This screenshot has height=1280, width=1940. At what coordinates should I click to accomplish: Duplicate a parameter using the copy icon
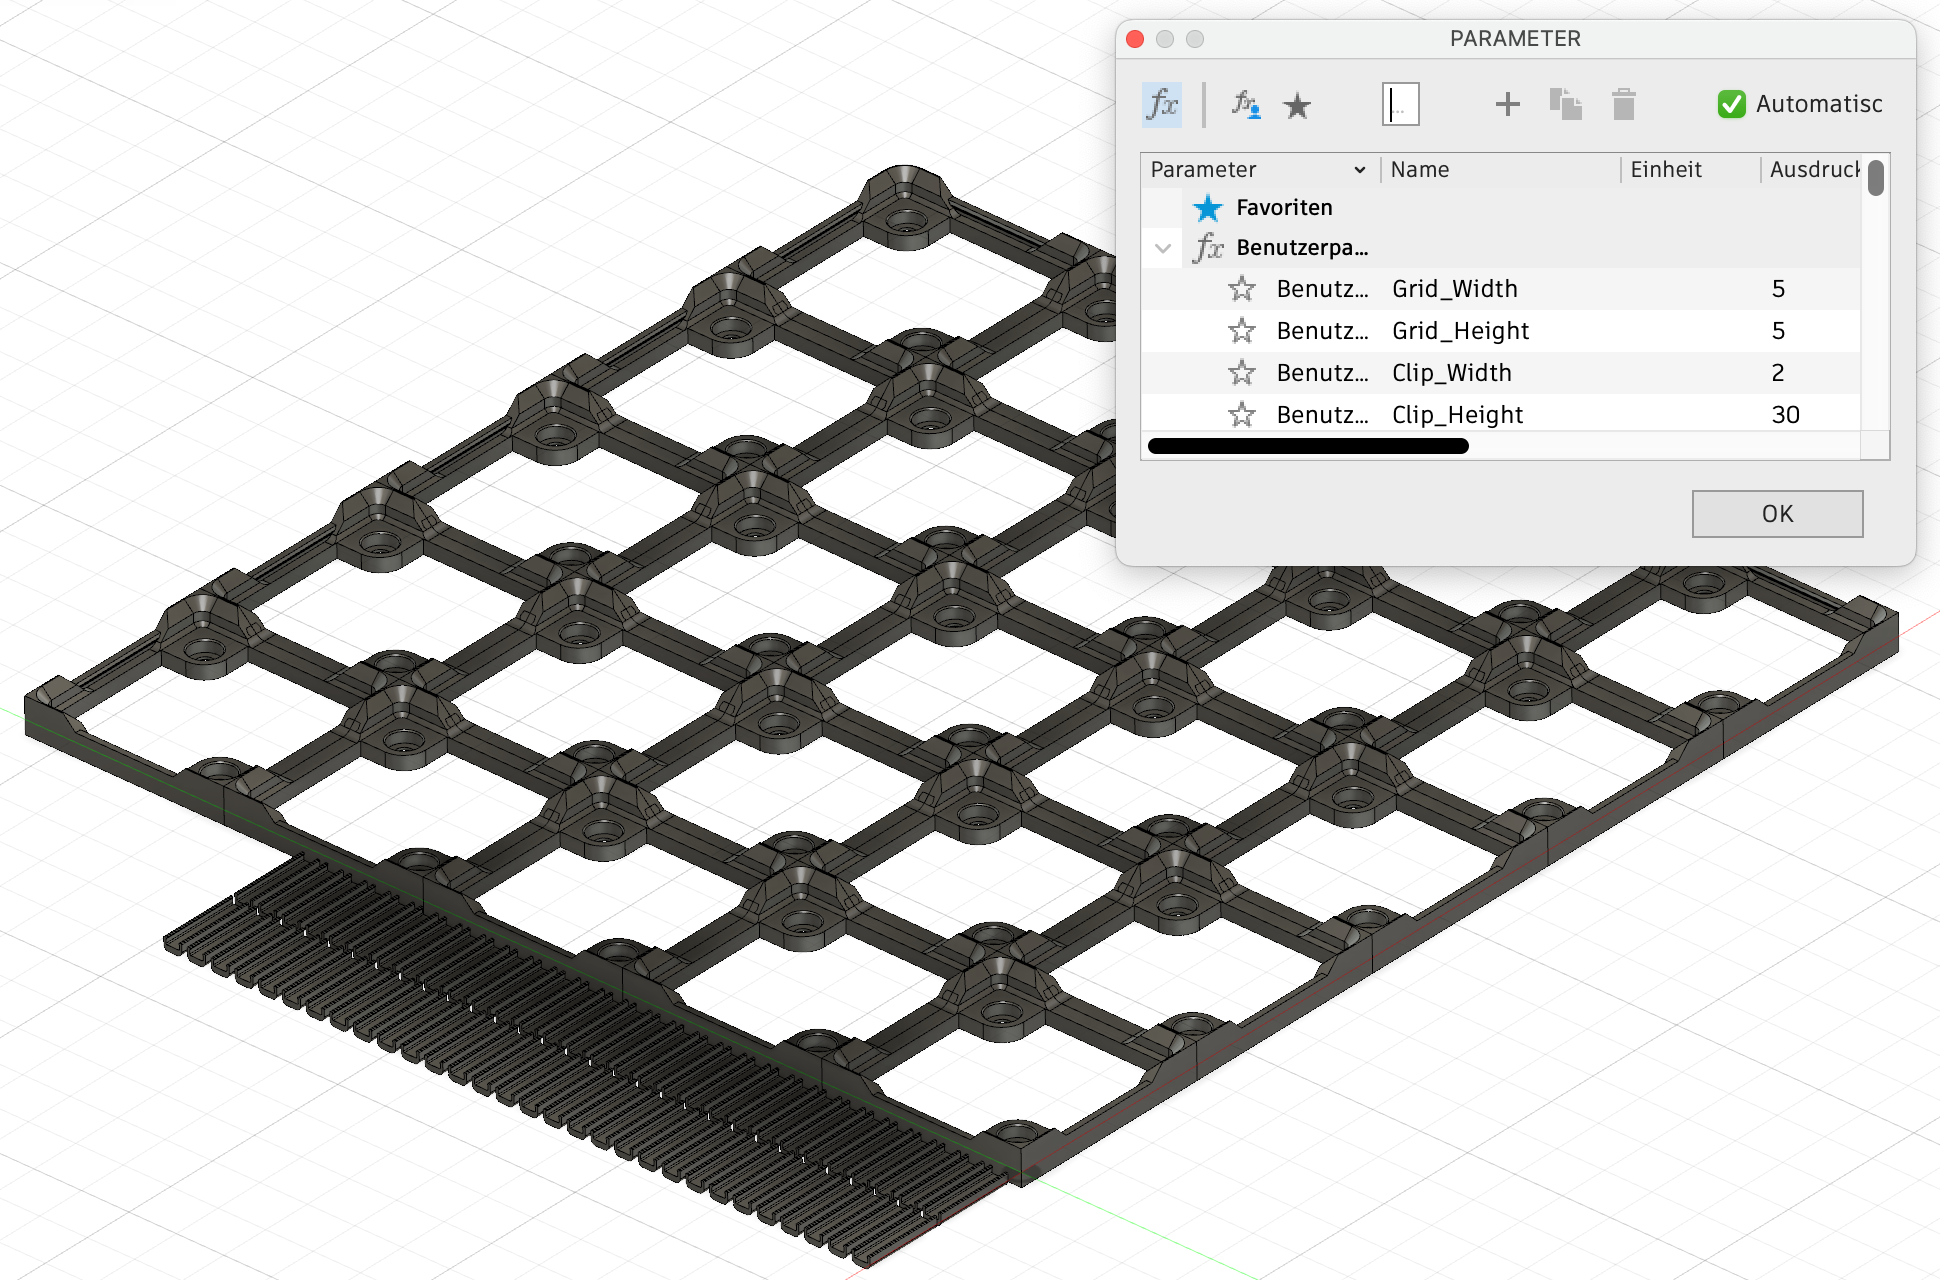tap(1565, 103)
